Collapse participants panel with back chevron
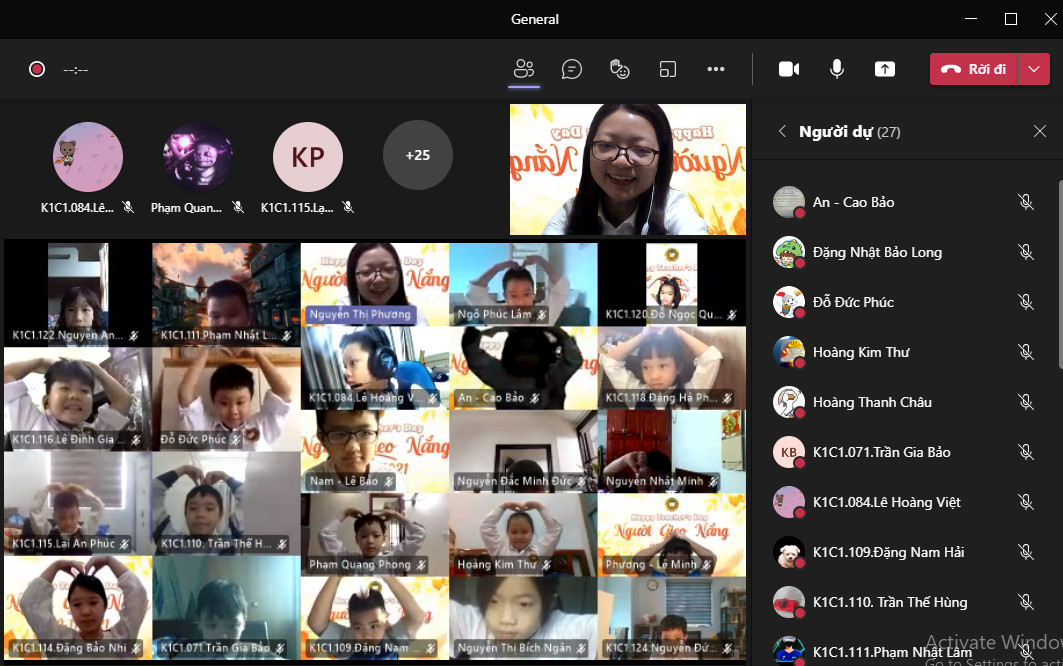The image size is (1063, 666). (782, 131)
